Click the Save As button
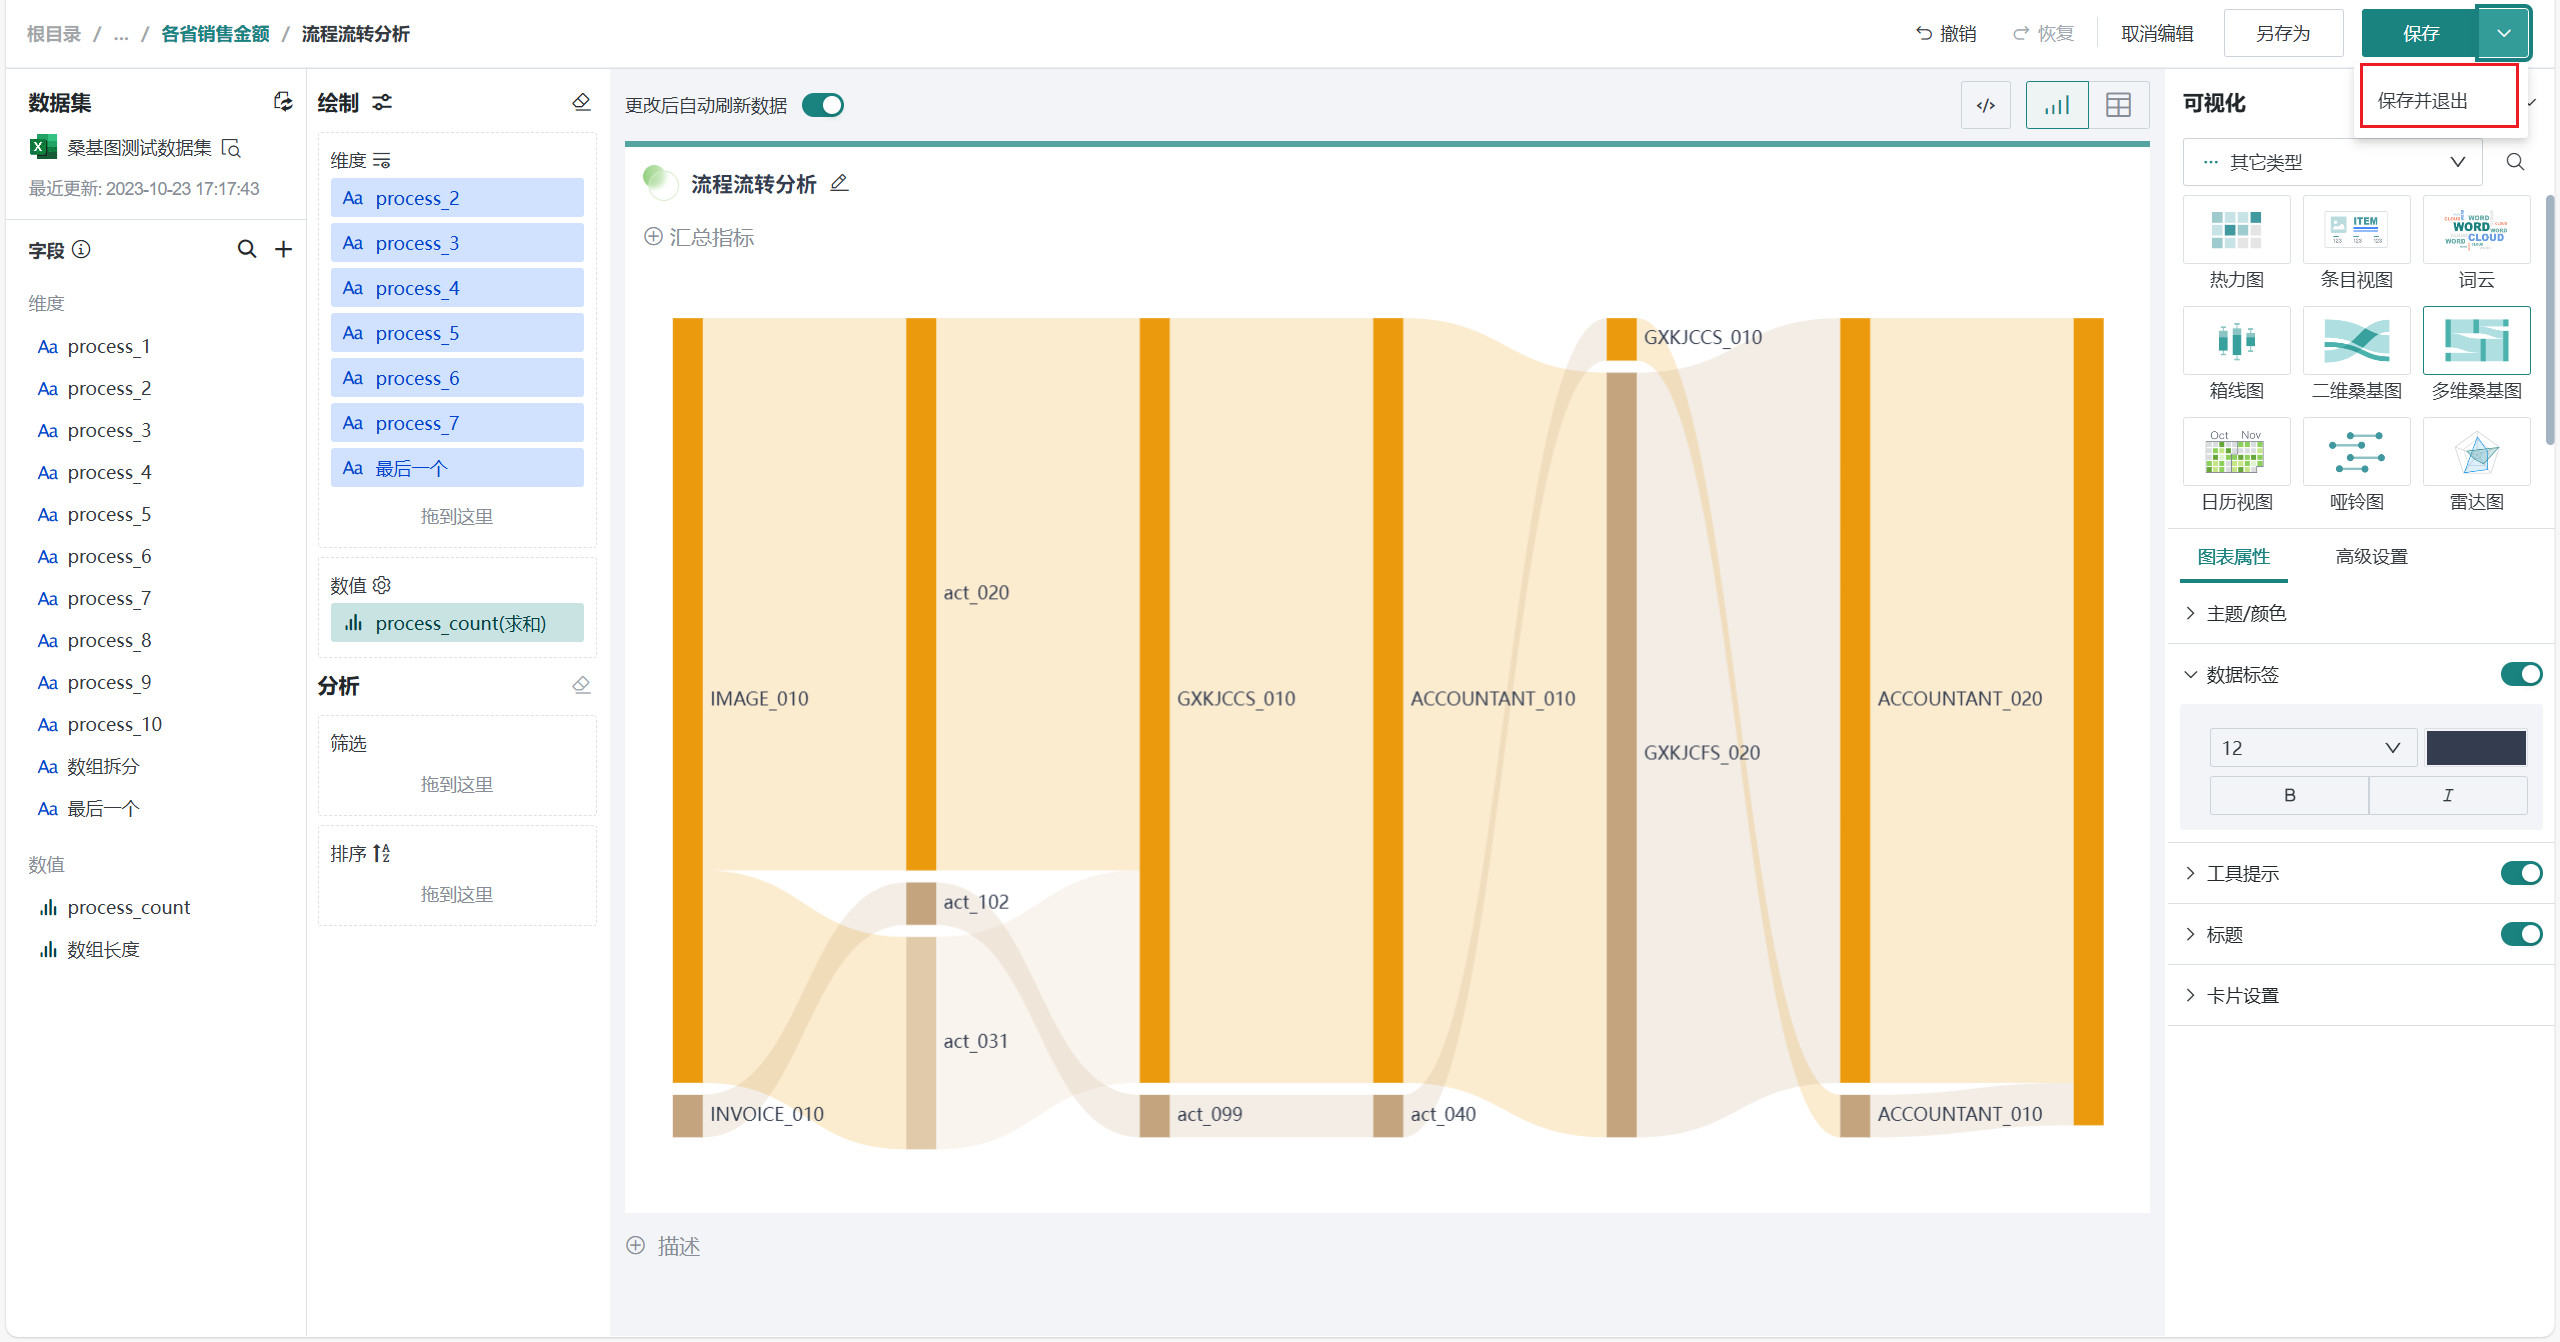The image size is (2560, 1342). [x=2283, y=34]
